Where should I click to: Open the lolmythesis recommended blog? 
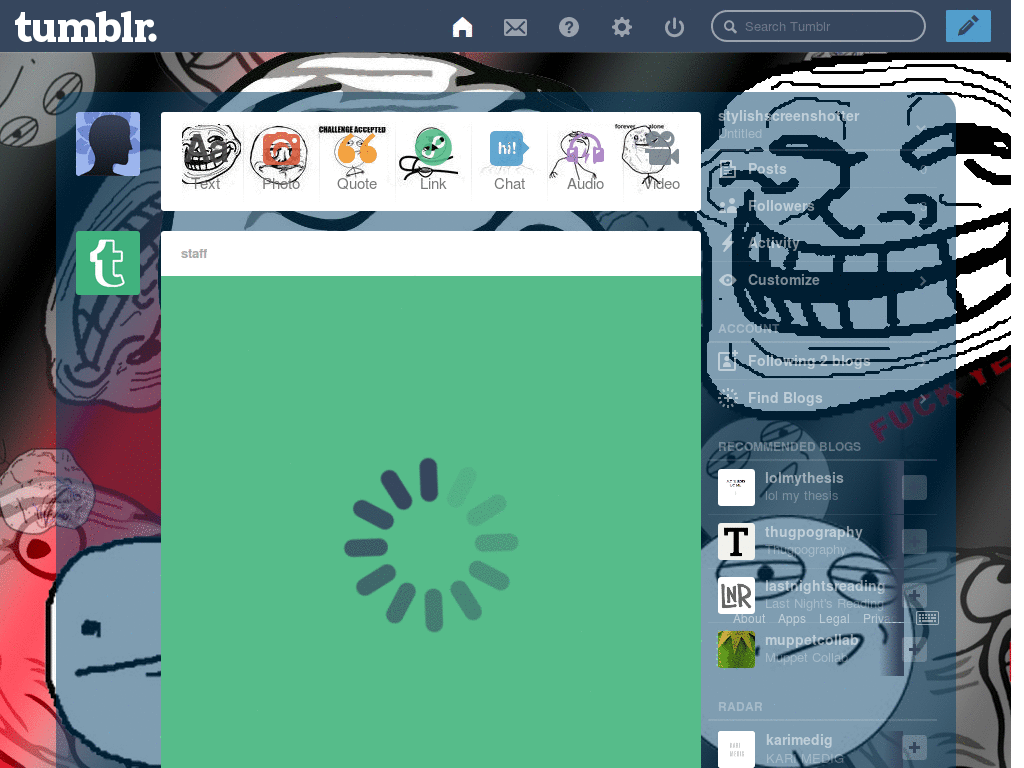tap(804, 478)
